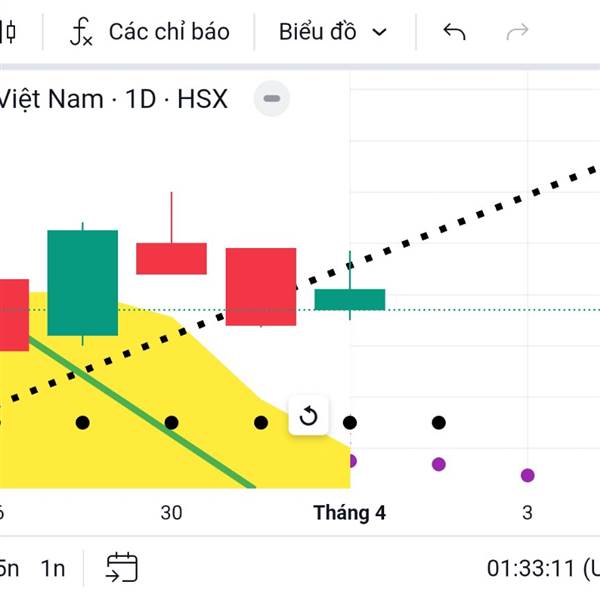Reset the chart view with the circular arrow
The image size is (600, 600).
tap(308, 416)
